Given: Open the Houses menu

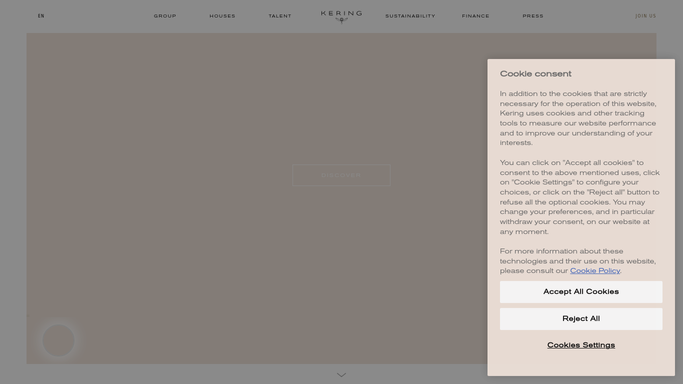Looking at the screenshot, I should pos(222,16).
